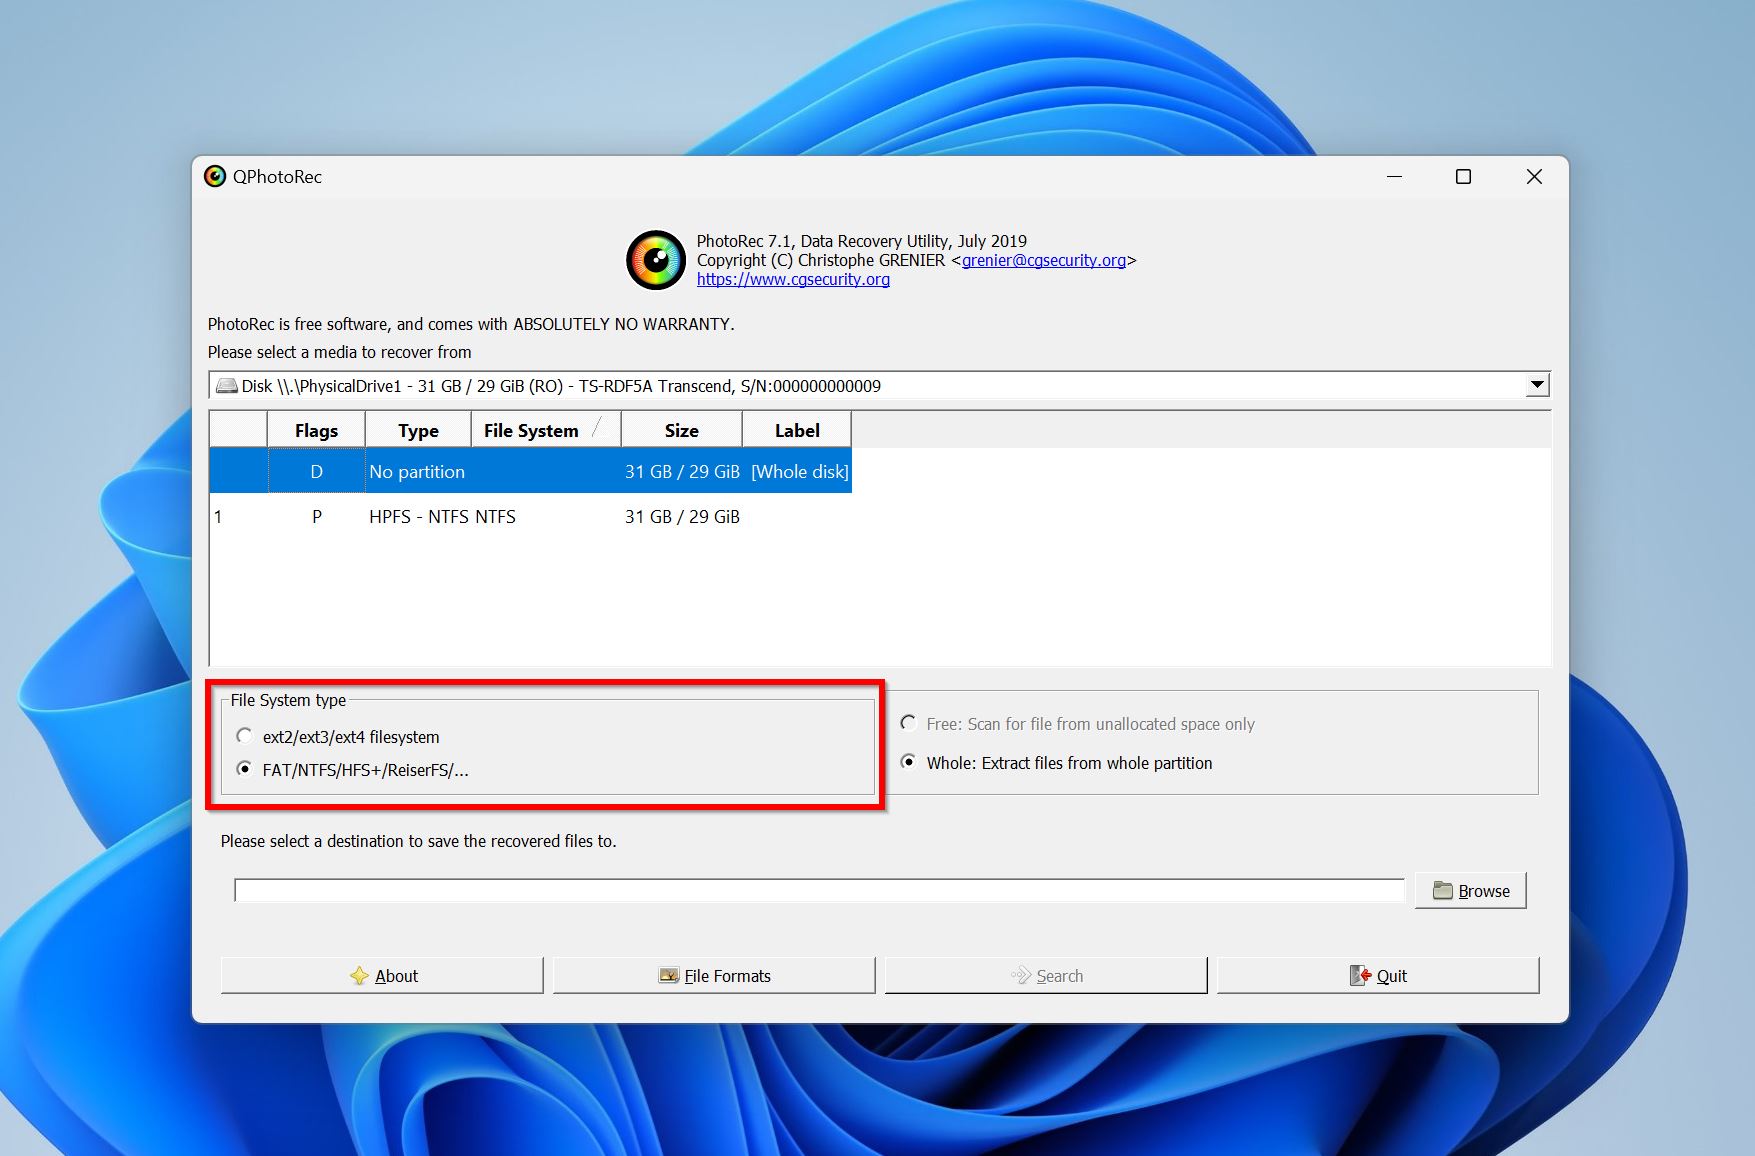Click the disk drive icon in media selector
Image resolution: width=1755 pixels, height=1156 pixels.
tap(227, 386)
